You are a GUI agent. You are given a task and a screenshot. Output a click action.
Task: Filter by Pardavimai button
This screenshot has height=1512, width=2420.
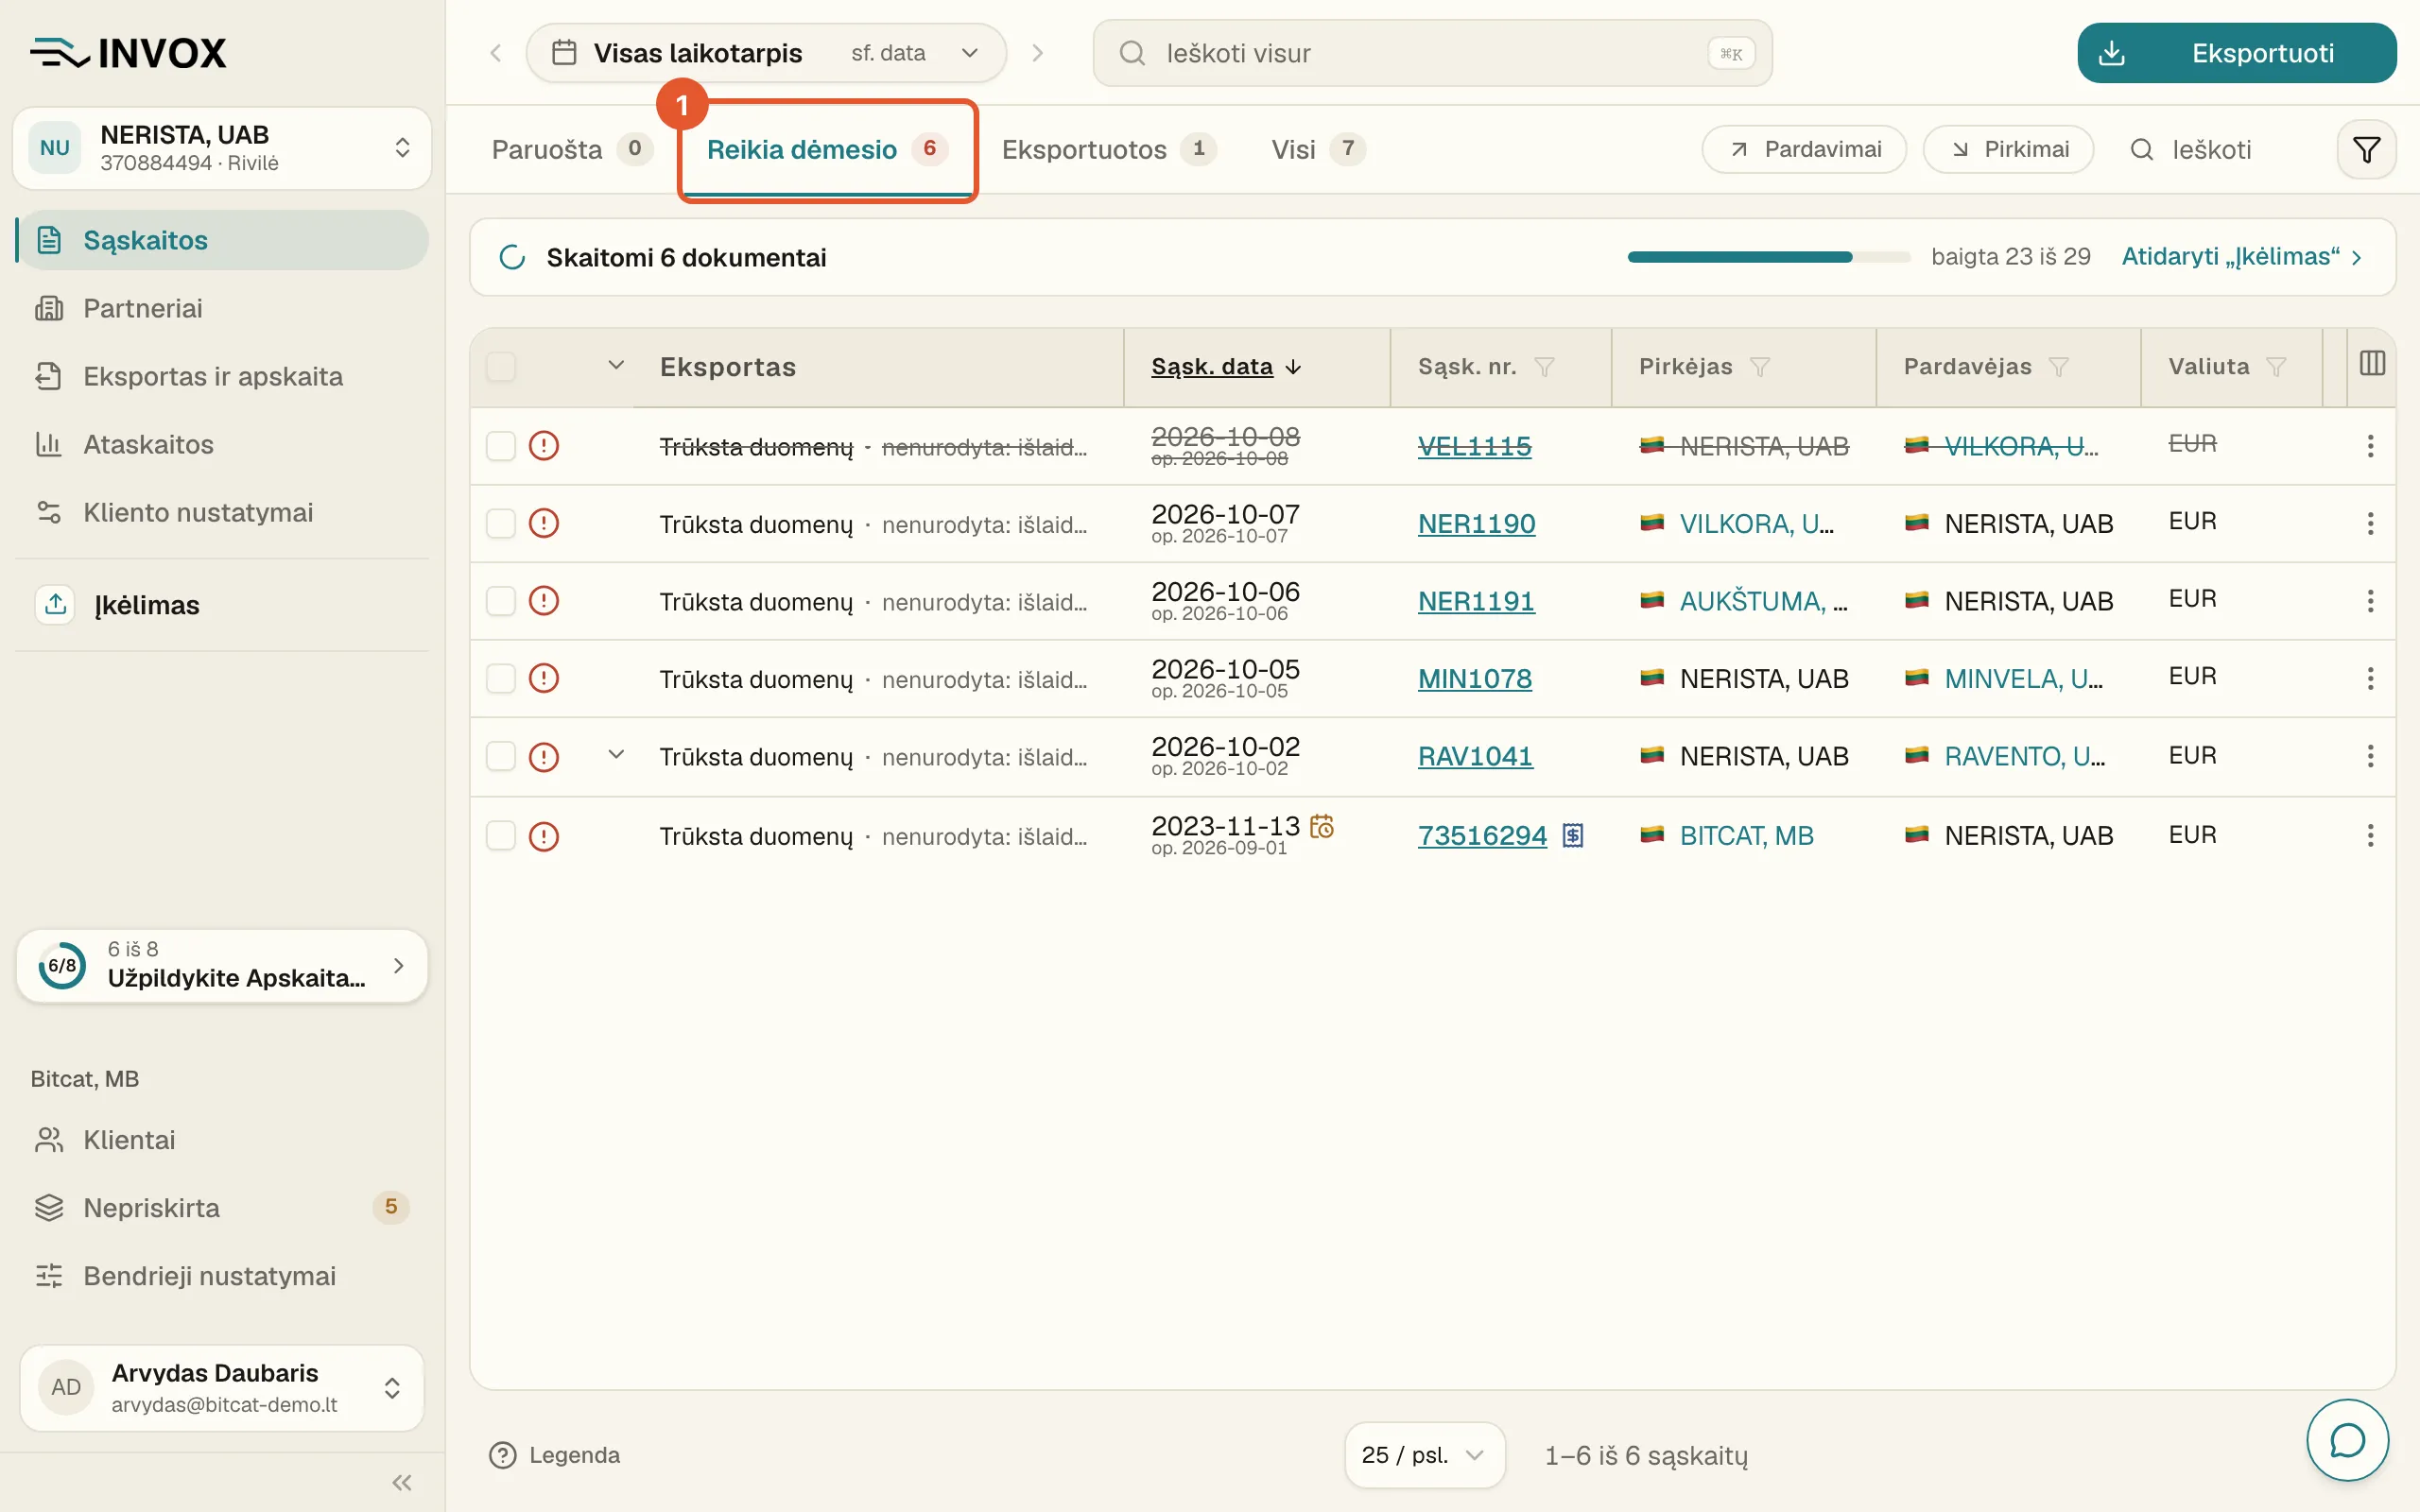[1804, 150]
